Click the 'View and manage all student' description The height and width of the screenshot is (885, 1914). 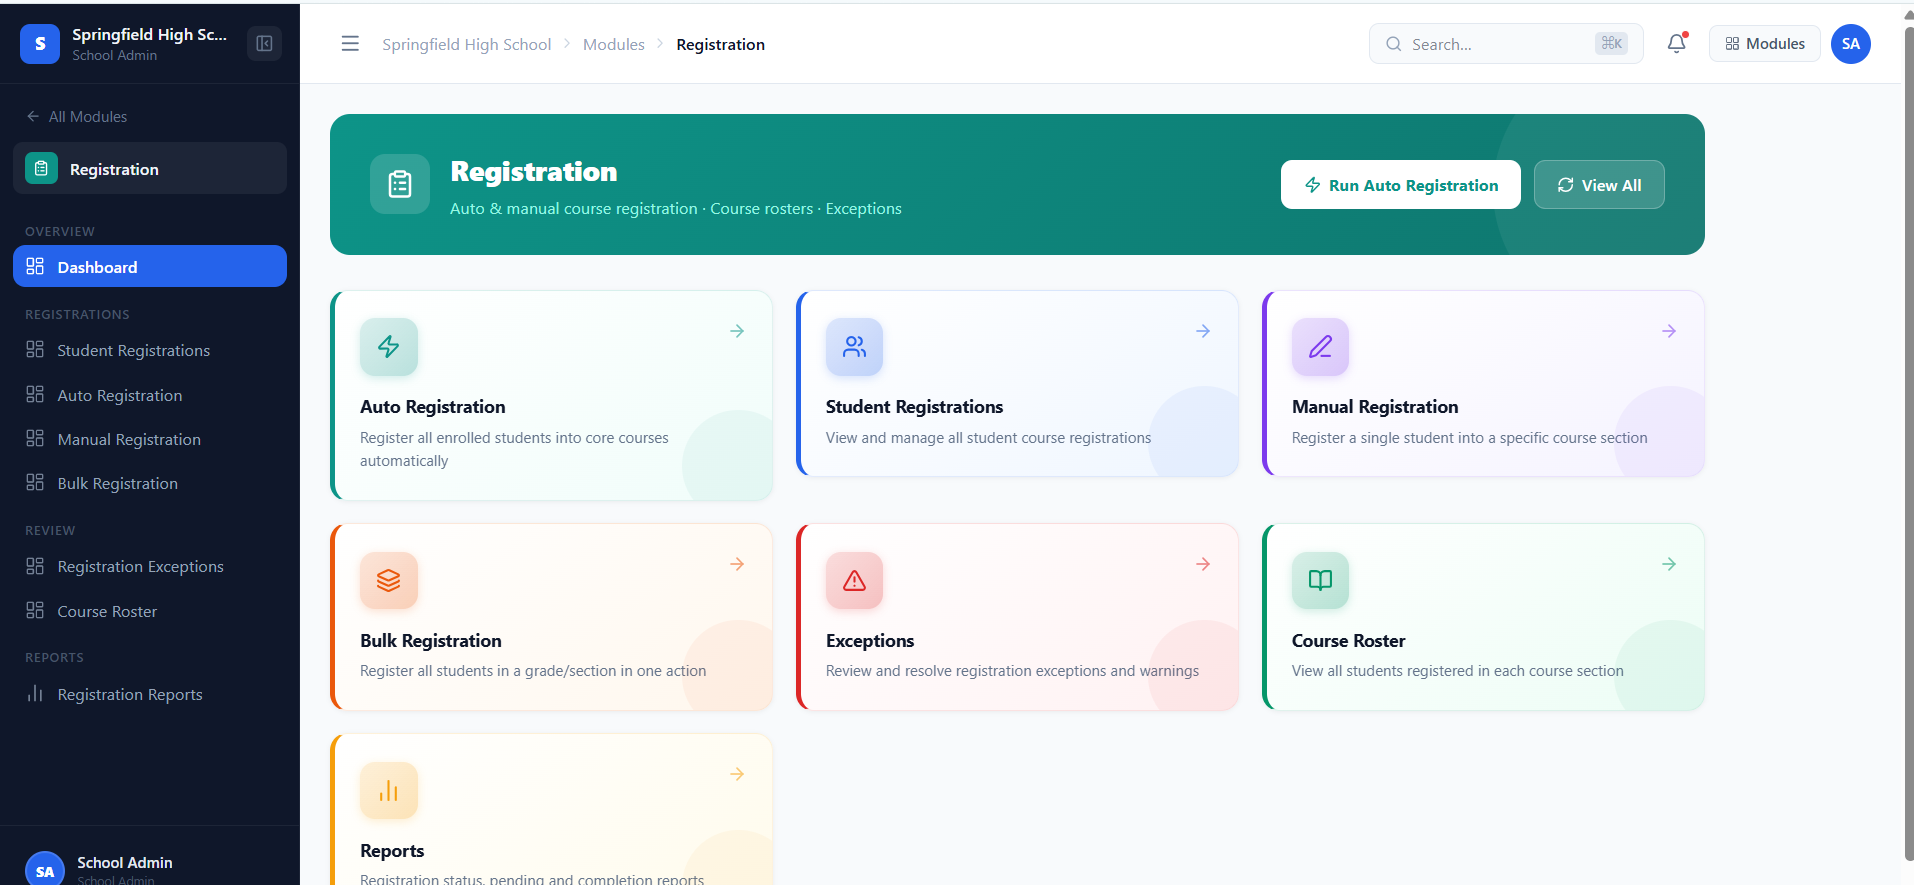click(988, 438)
